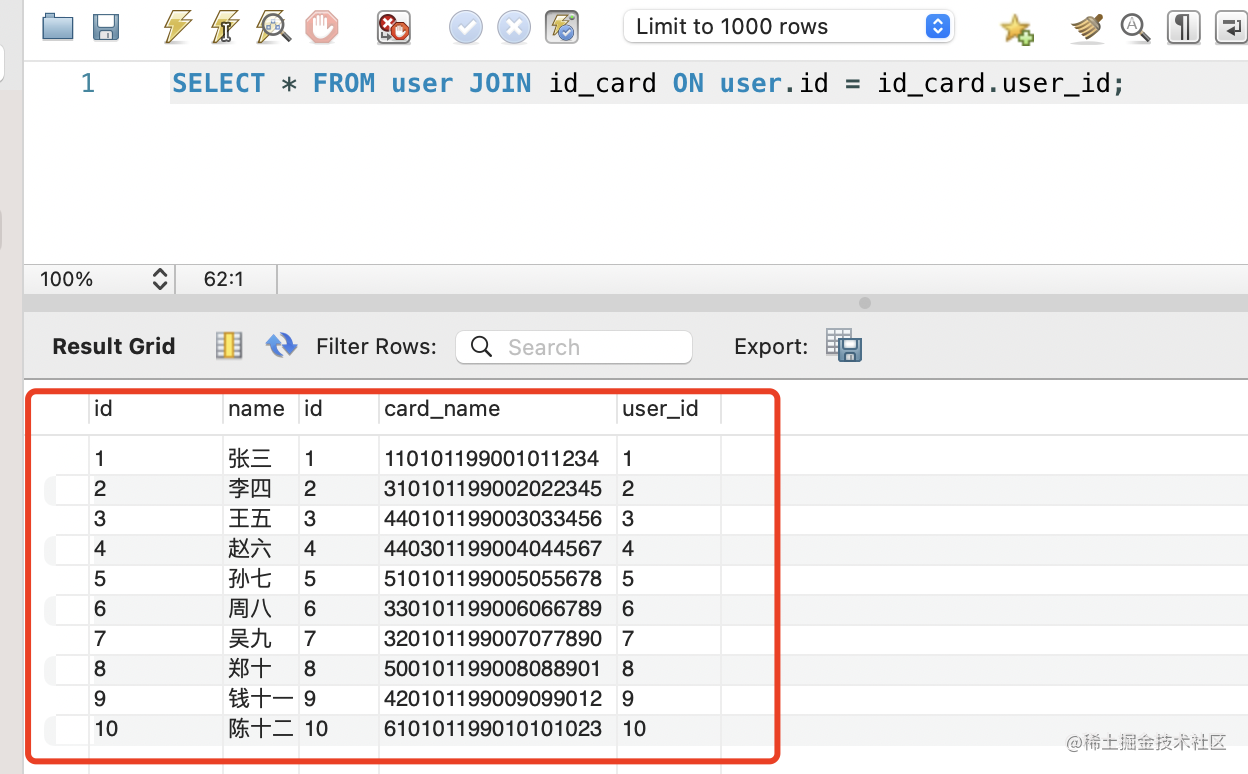This screenshot has height=774, width=1248.
Task: Click card number 440101199003033456
Action: click(x=493, y=519)
